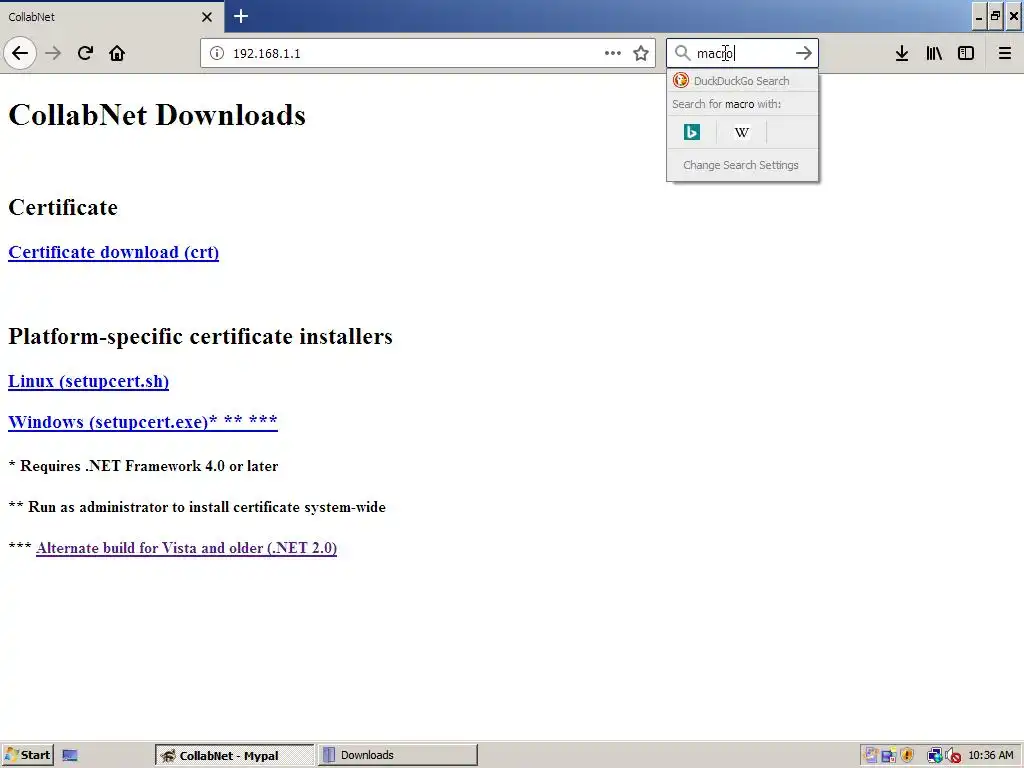Bookmark this page with the star

tap(641, 53)
